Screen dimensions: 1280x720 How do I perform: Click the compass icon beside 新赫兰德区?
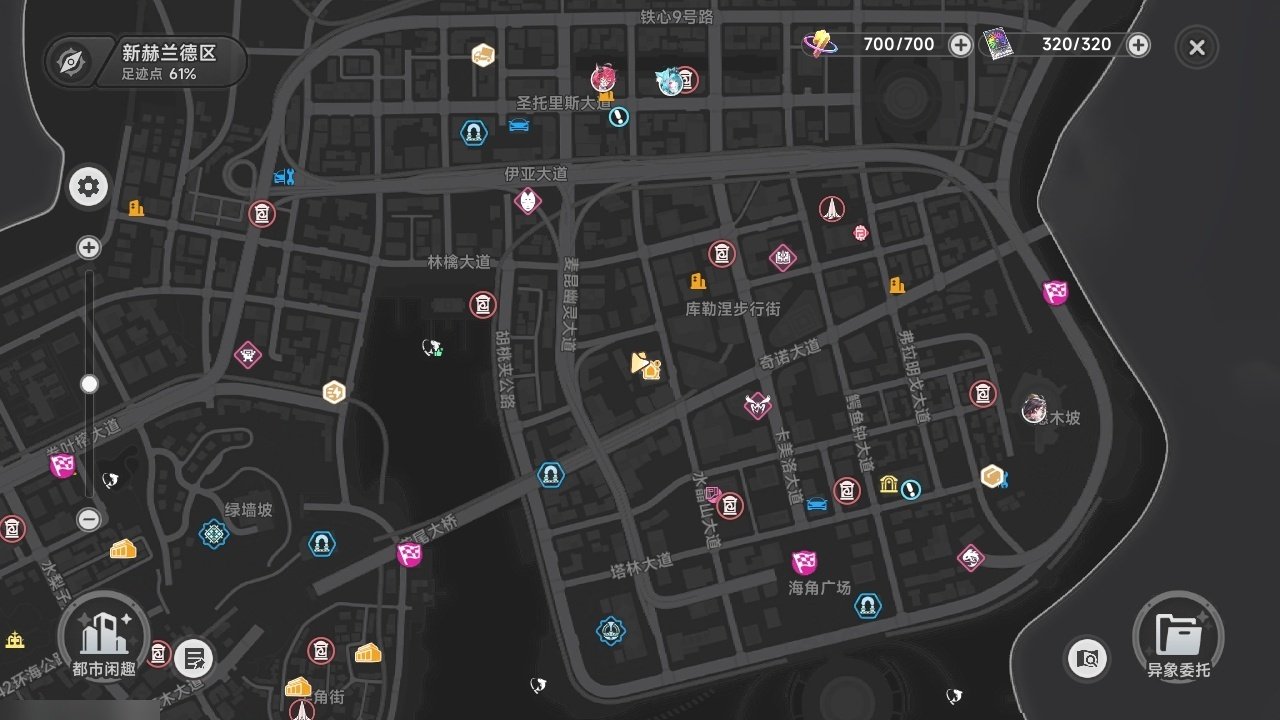click(x=71, y=61)
